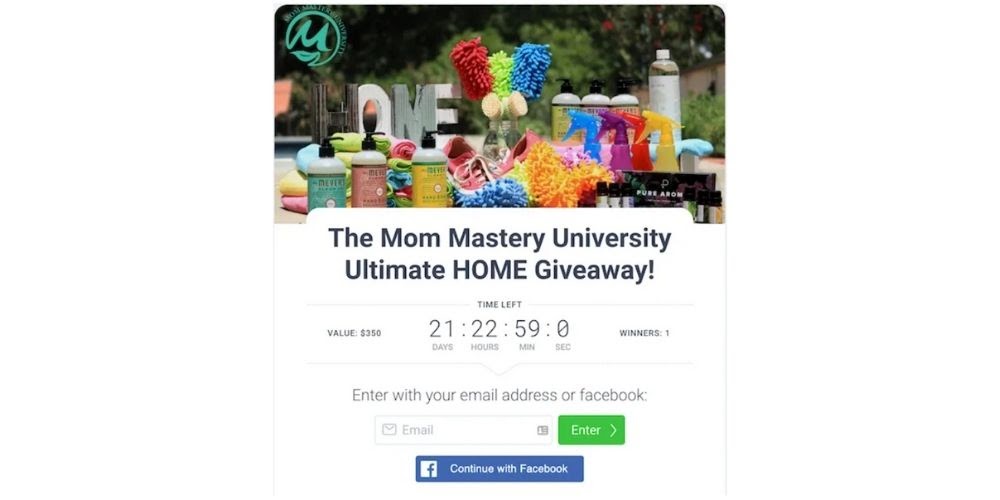
Task: Click the giveaway cleaning products banner image
Action: (x=499, y=115)
